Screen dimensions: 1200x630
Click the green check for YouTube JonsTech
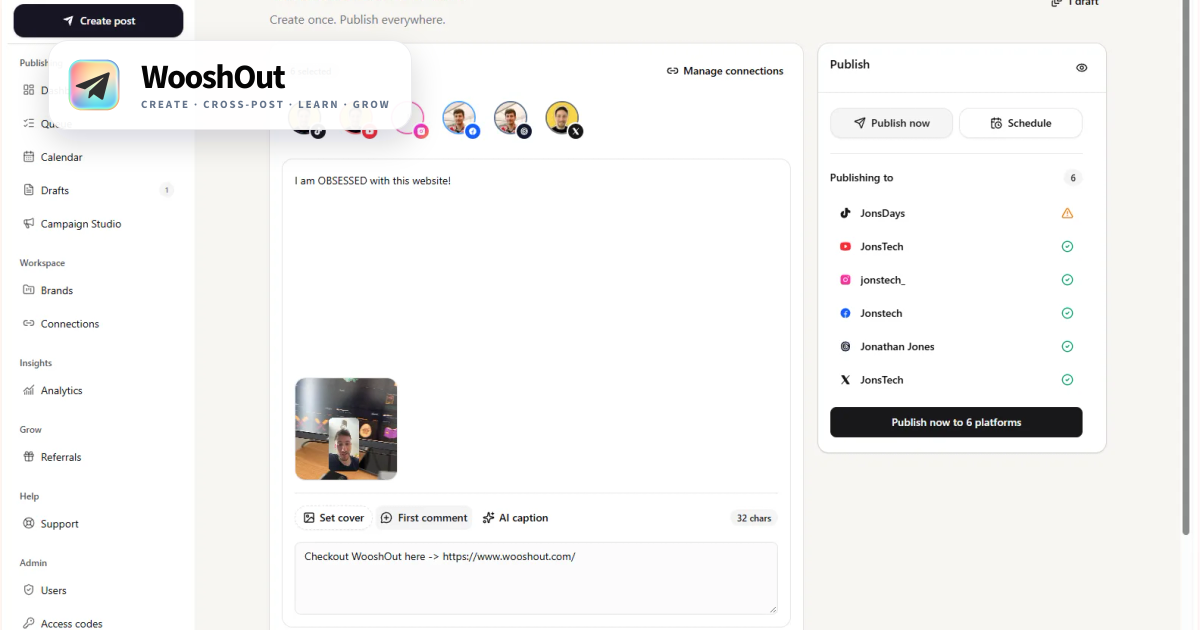tap(1067, 246)
